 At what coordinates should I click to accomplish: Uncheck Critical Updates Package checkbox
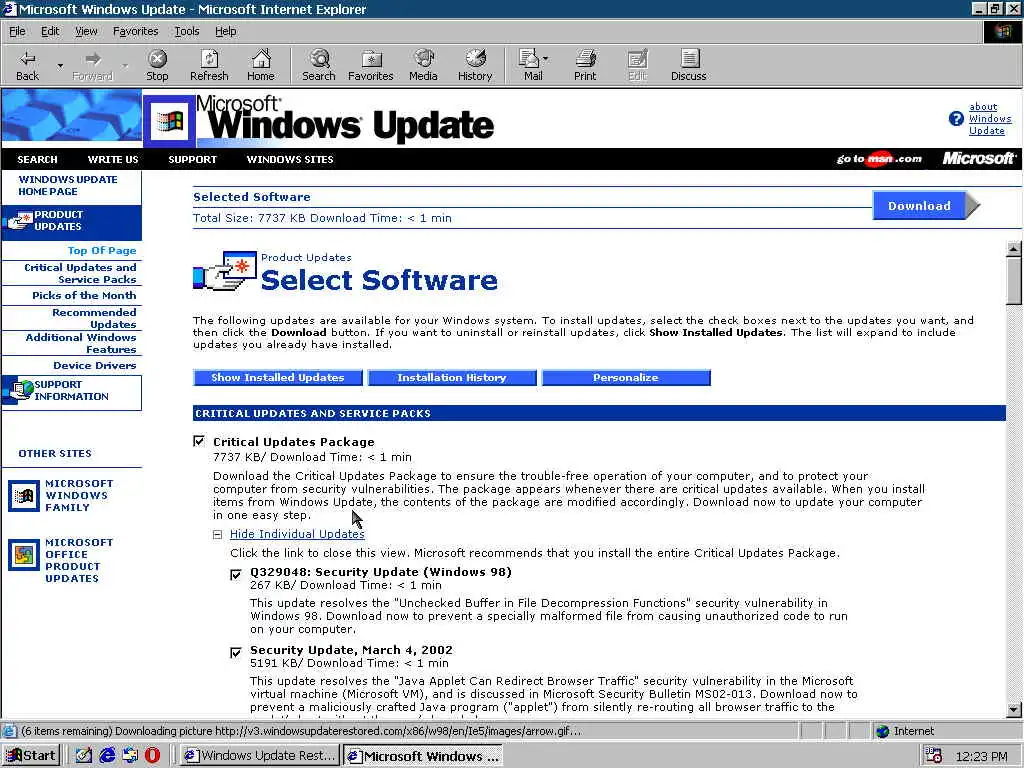tap(199, 441)
